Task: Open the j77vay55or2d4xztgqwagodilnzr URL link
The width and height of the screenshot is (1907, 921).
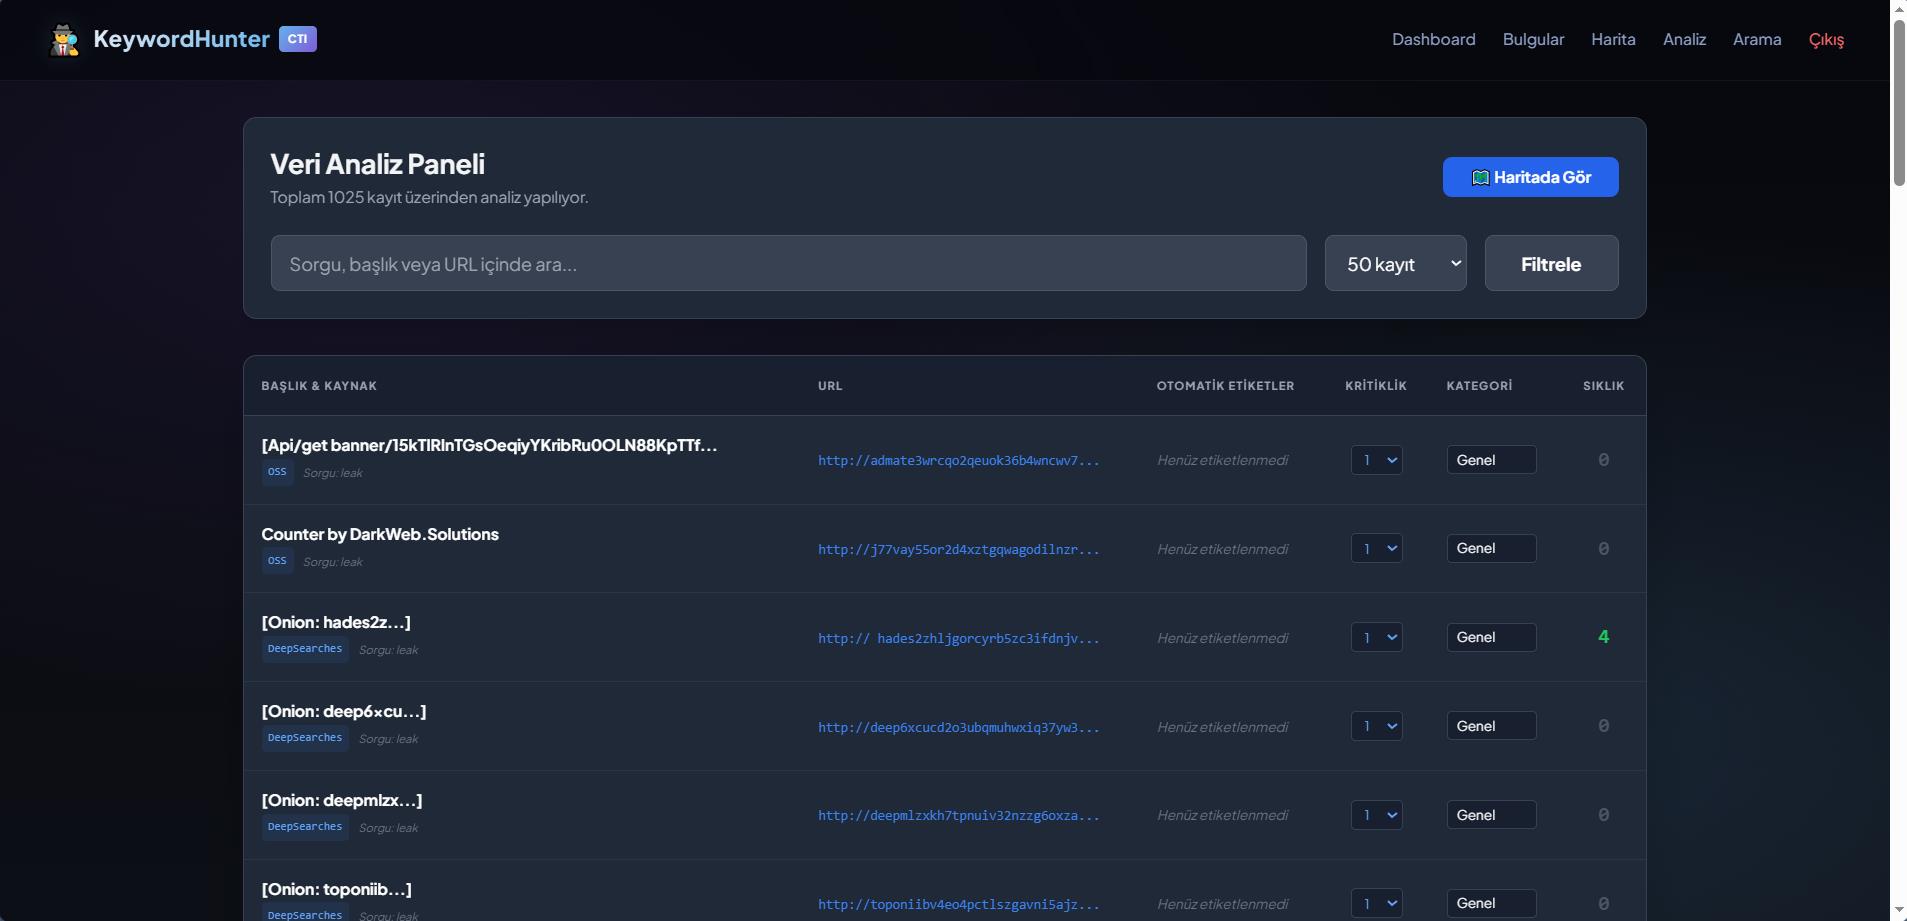Action: click(958, 549)
